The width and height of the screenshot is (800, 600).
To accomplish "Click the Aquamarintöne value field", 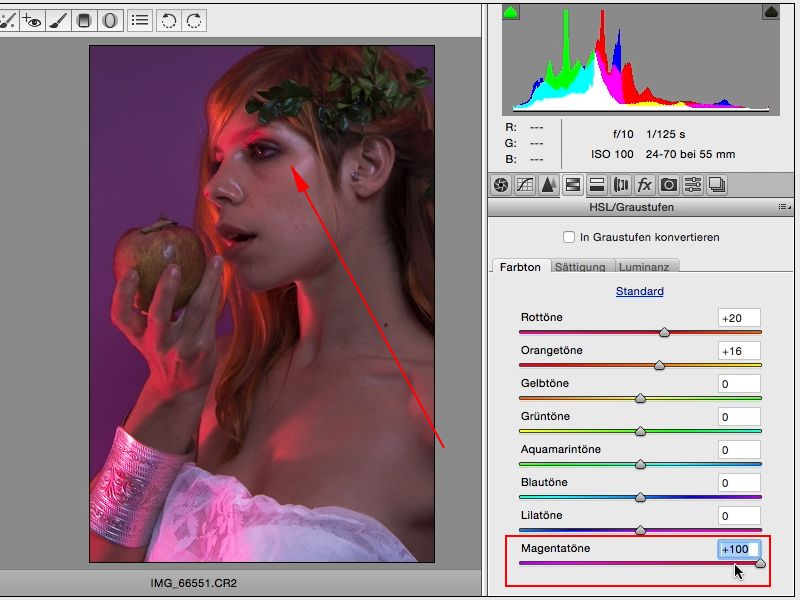I will [739, 450].
